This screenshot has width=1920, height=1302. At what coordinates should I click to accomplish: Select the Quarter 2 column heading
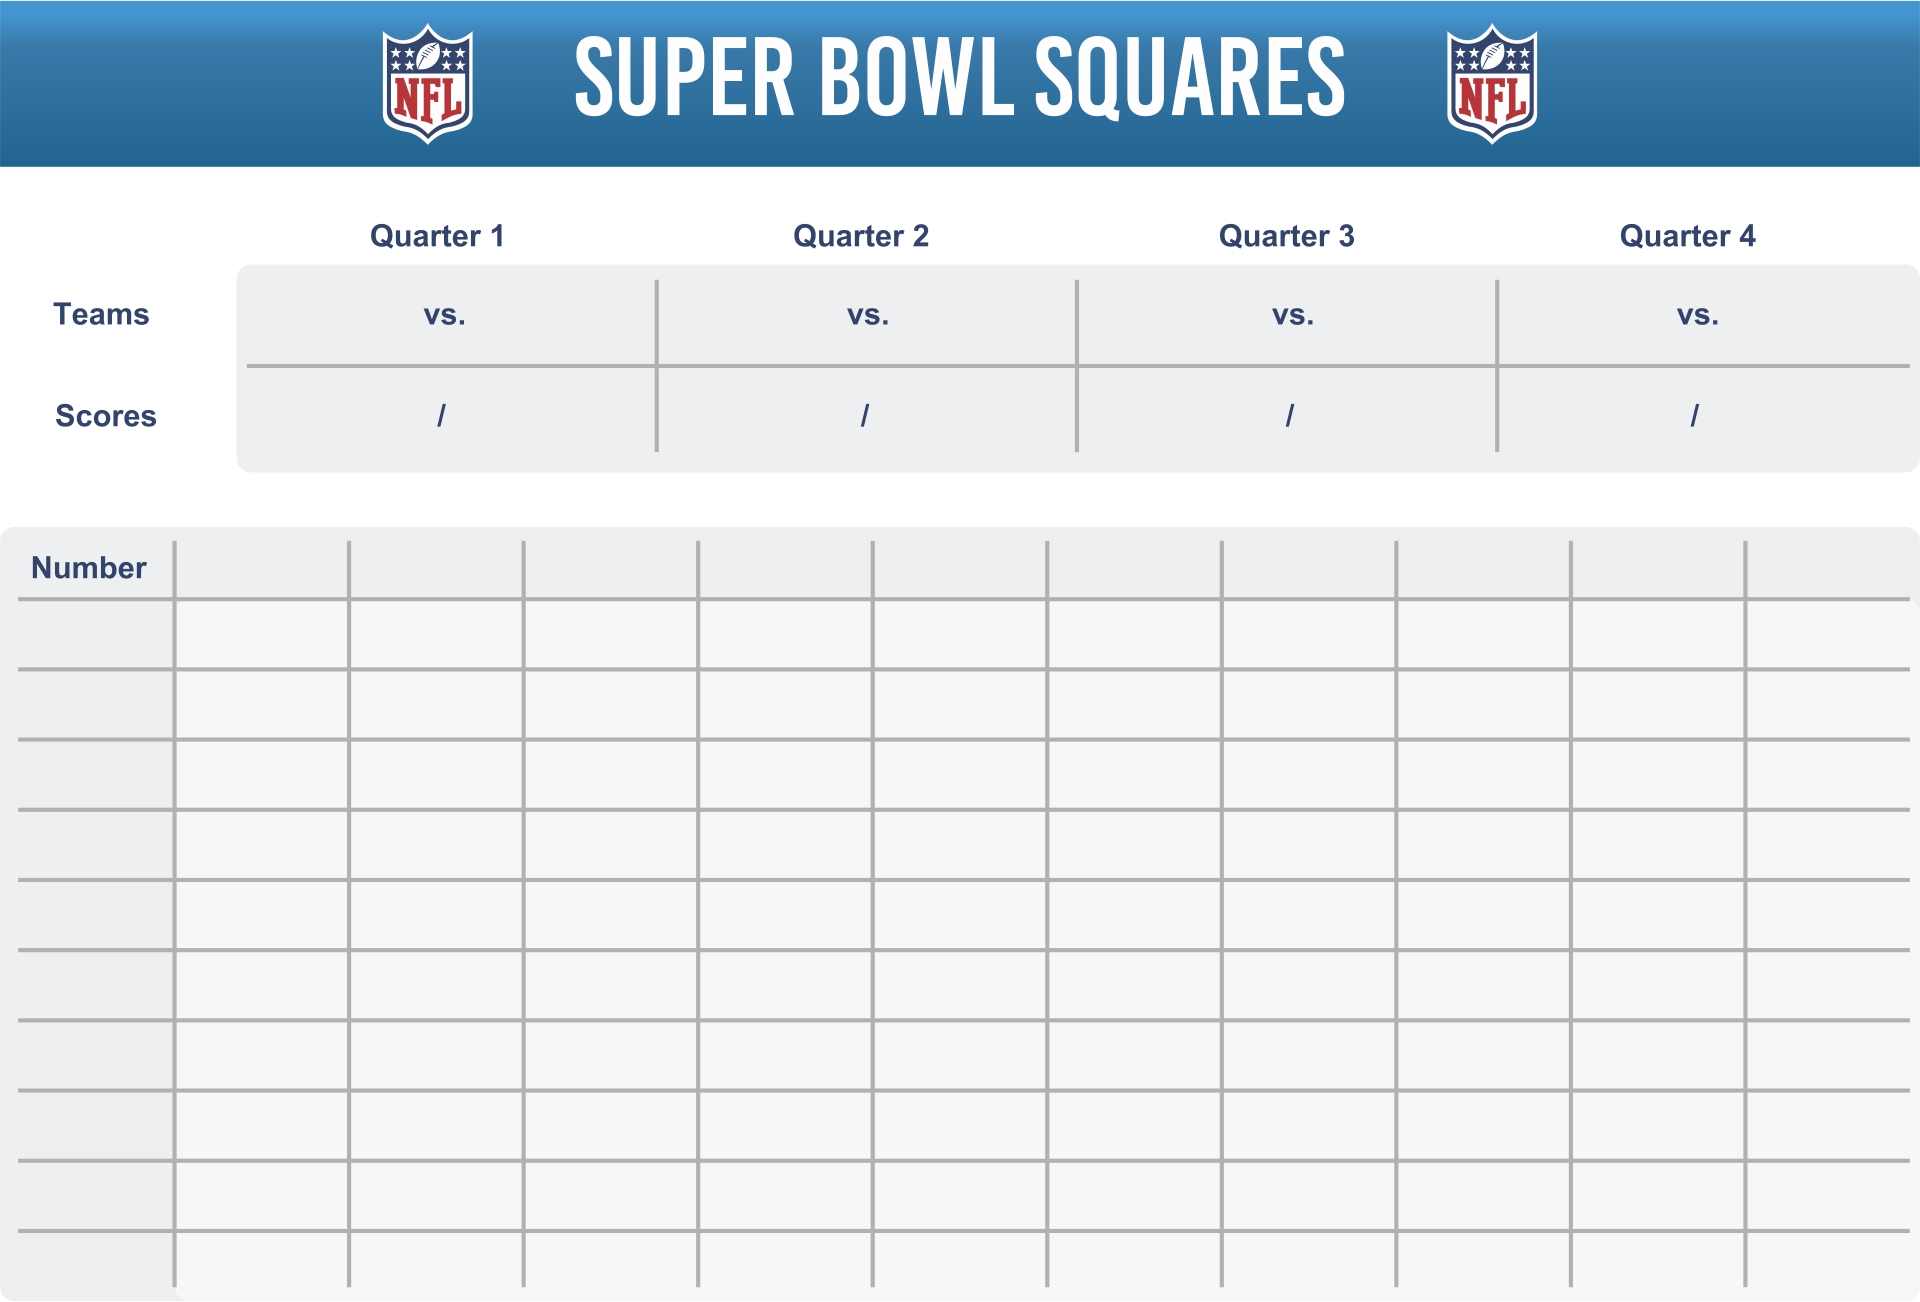click(x=861, y=236)
